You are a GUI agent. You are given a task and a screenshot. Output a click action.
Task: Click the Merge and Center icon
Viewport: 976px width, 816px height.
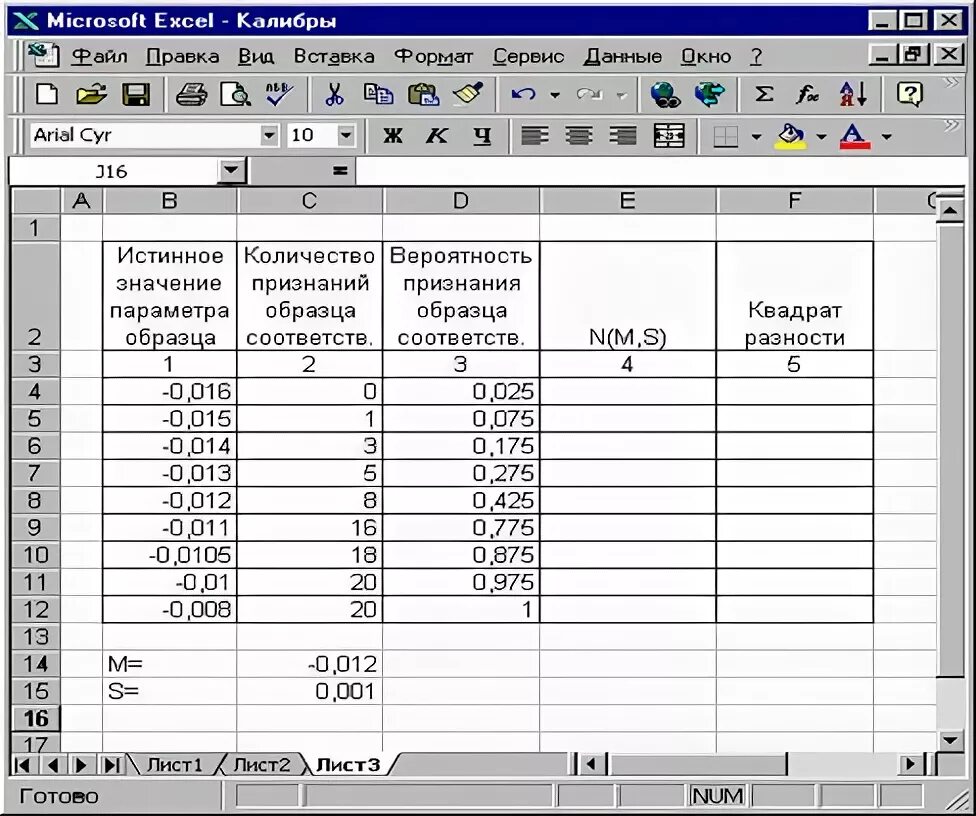point(669,135)
